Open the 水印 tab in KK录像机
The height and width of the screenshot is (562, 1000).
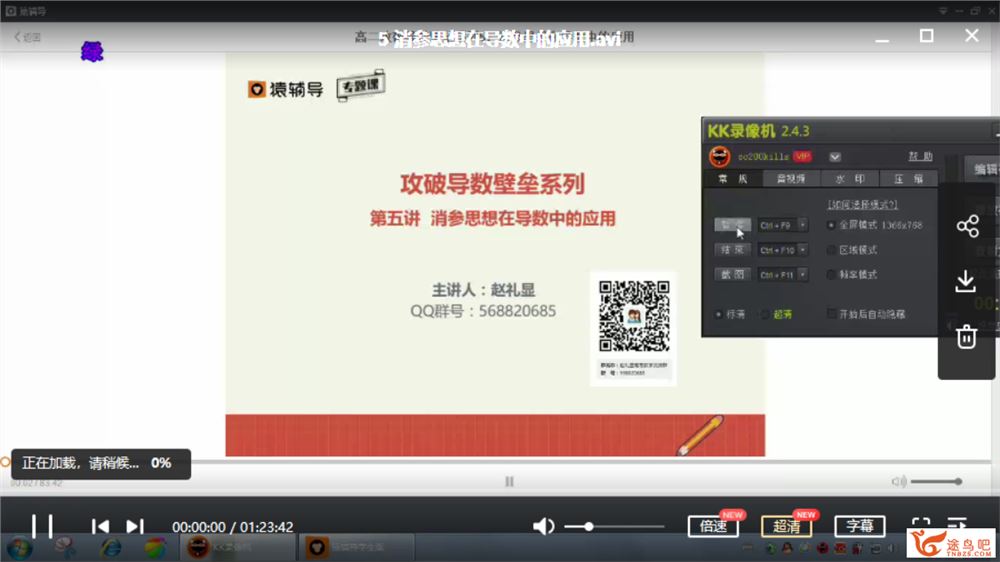[850, 179]
